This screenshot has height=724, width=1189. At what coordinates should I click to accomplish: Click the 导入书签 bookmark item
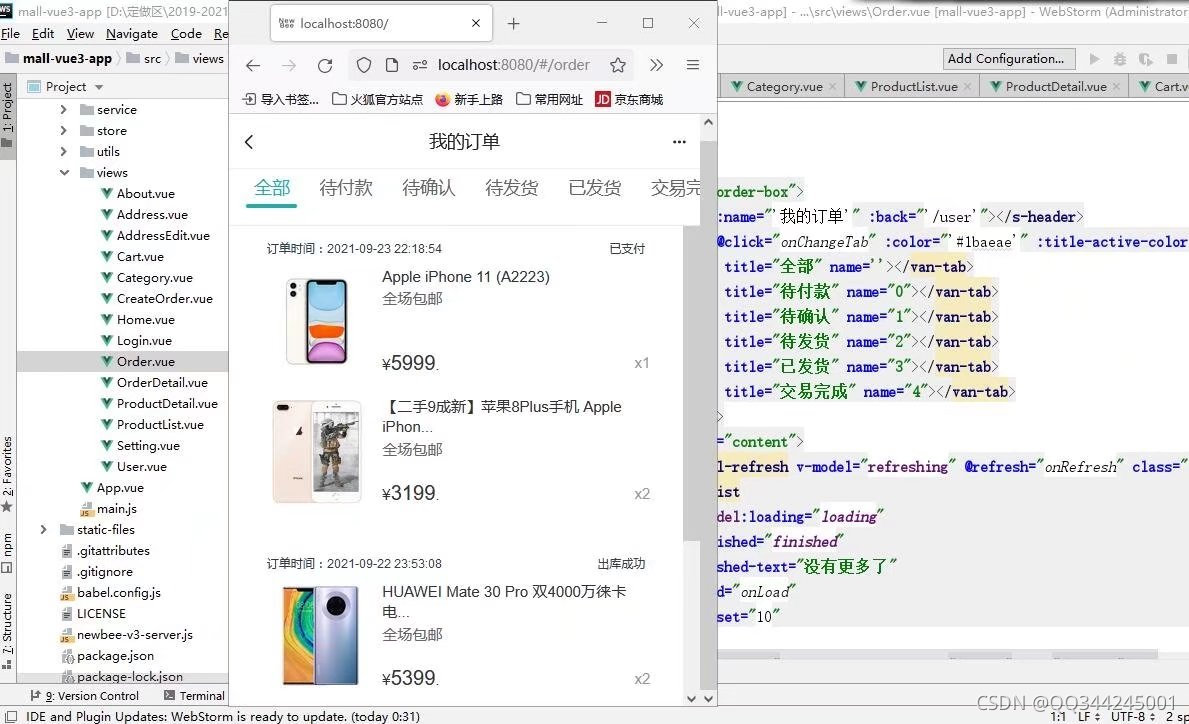pos(281,99)
